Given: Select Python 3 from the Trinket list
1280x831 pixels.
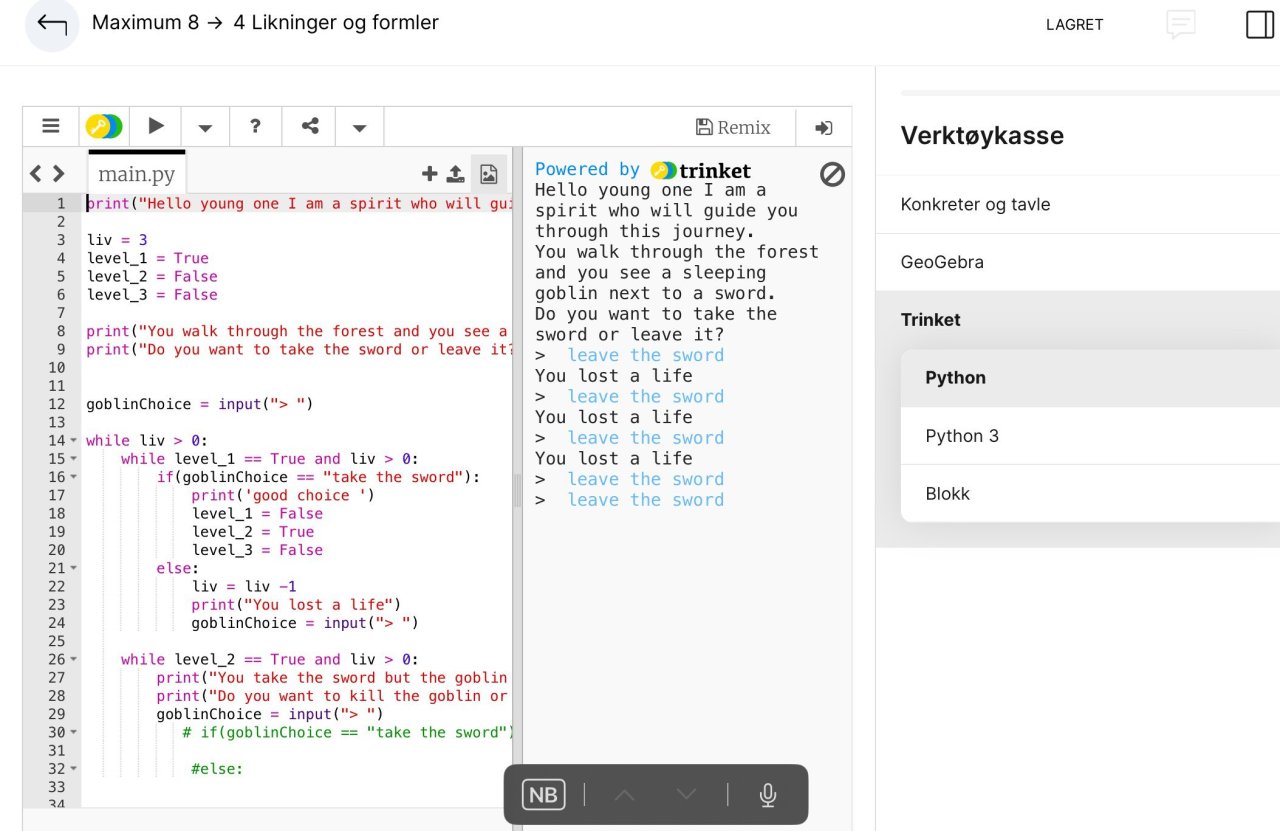Looking at the screenshot, I should 961,436.
